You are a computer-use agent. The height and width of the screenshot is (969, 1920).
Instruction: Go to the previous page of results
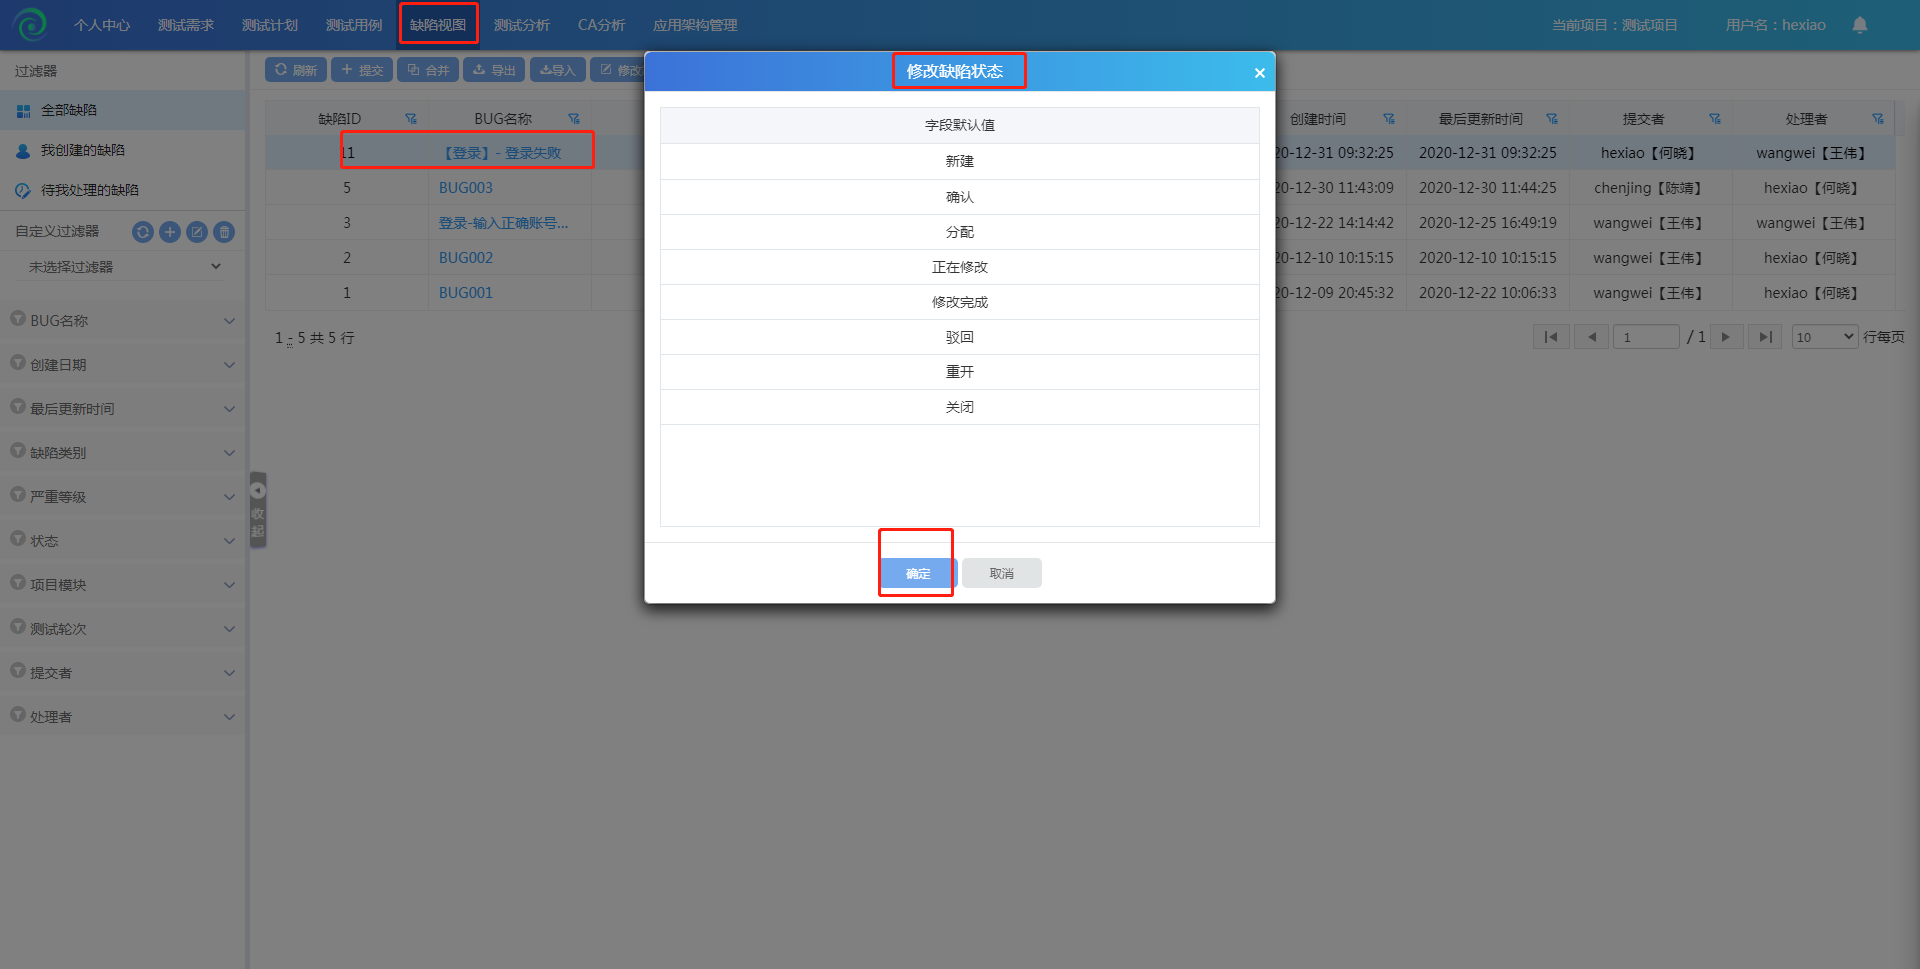1591,337
